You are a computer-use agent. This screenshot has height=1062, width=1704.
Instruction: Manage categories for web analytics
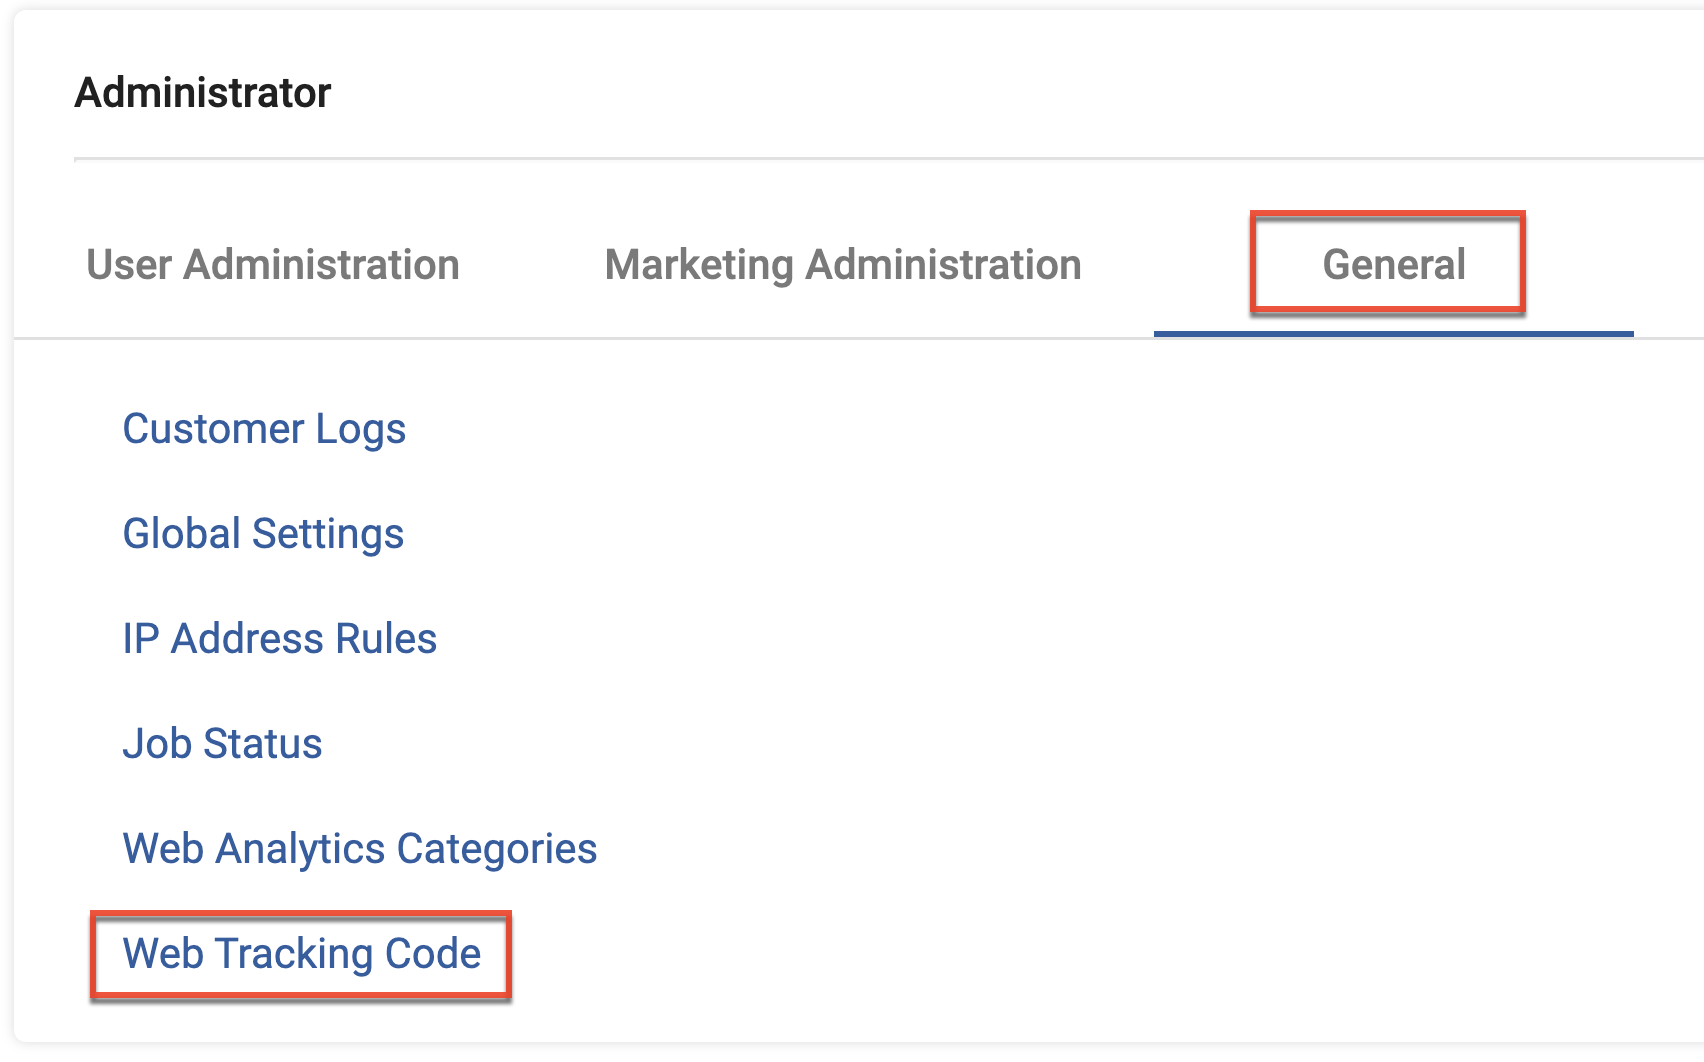359,849
